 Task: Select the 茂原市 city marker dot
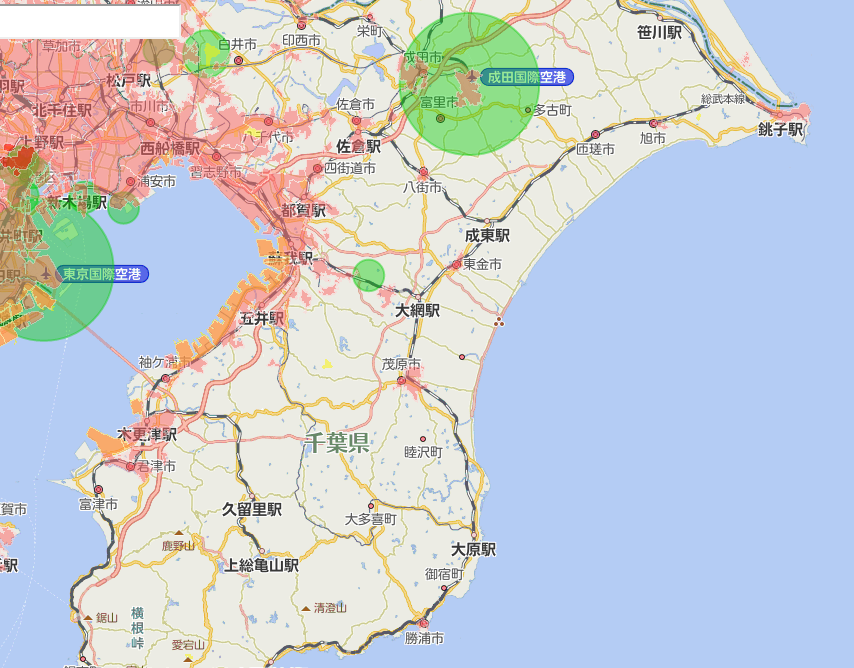401,380
